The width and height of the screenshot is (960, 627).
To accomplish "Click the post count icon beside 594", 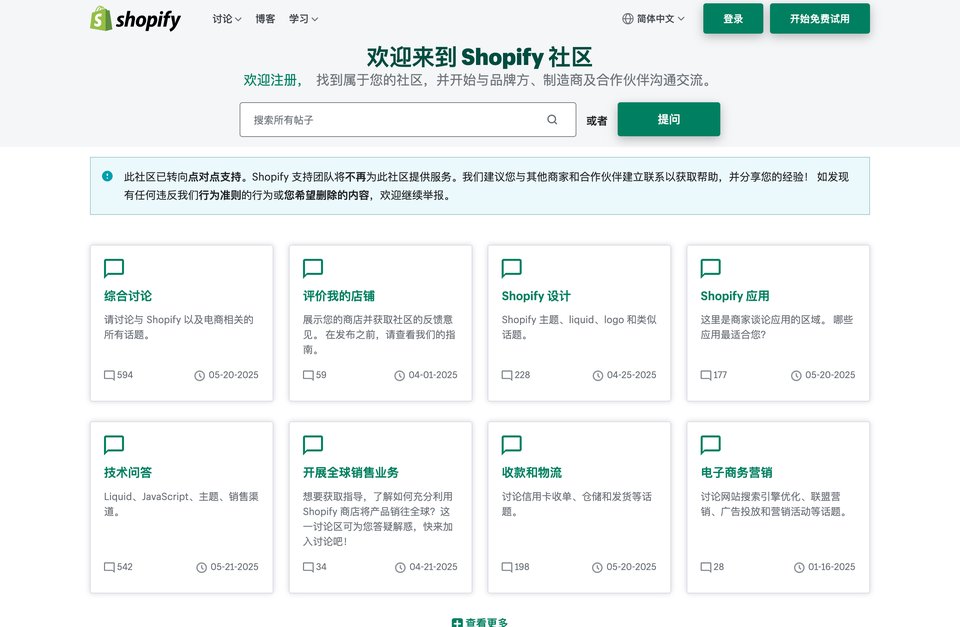I will (x=109, y=375).
